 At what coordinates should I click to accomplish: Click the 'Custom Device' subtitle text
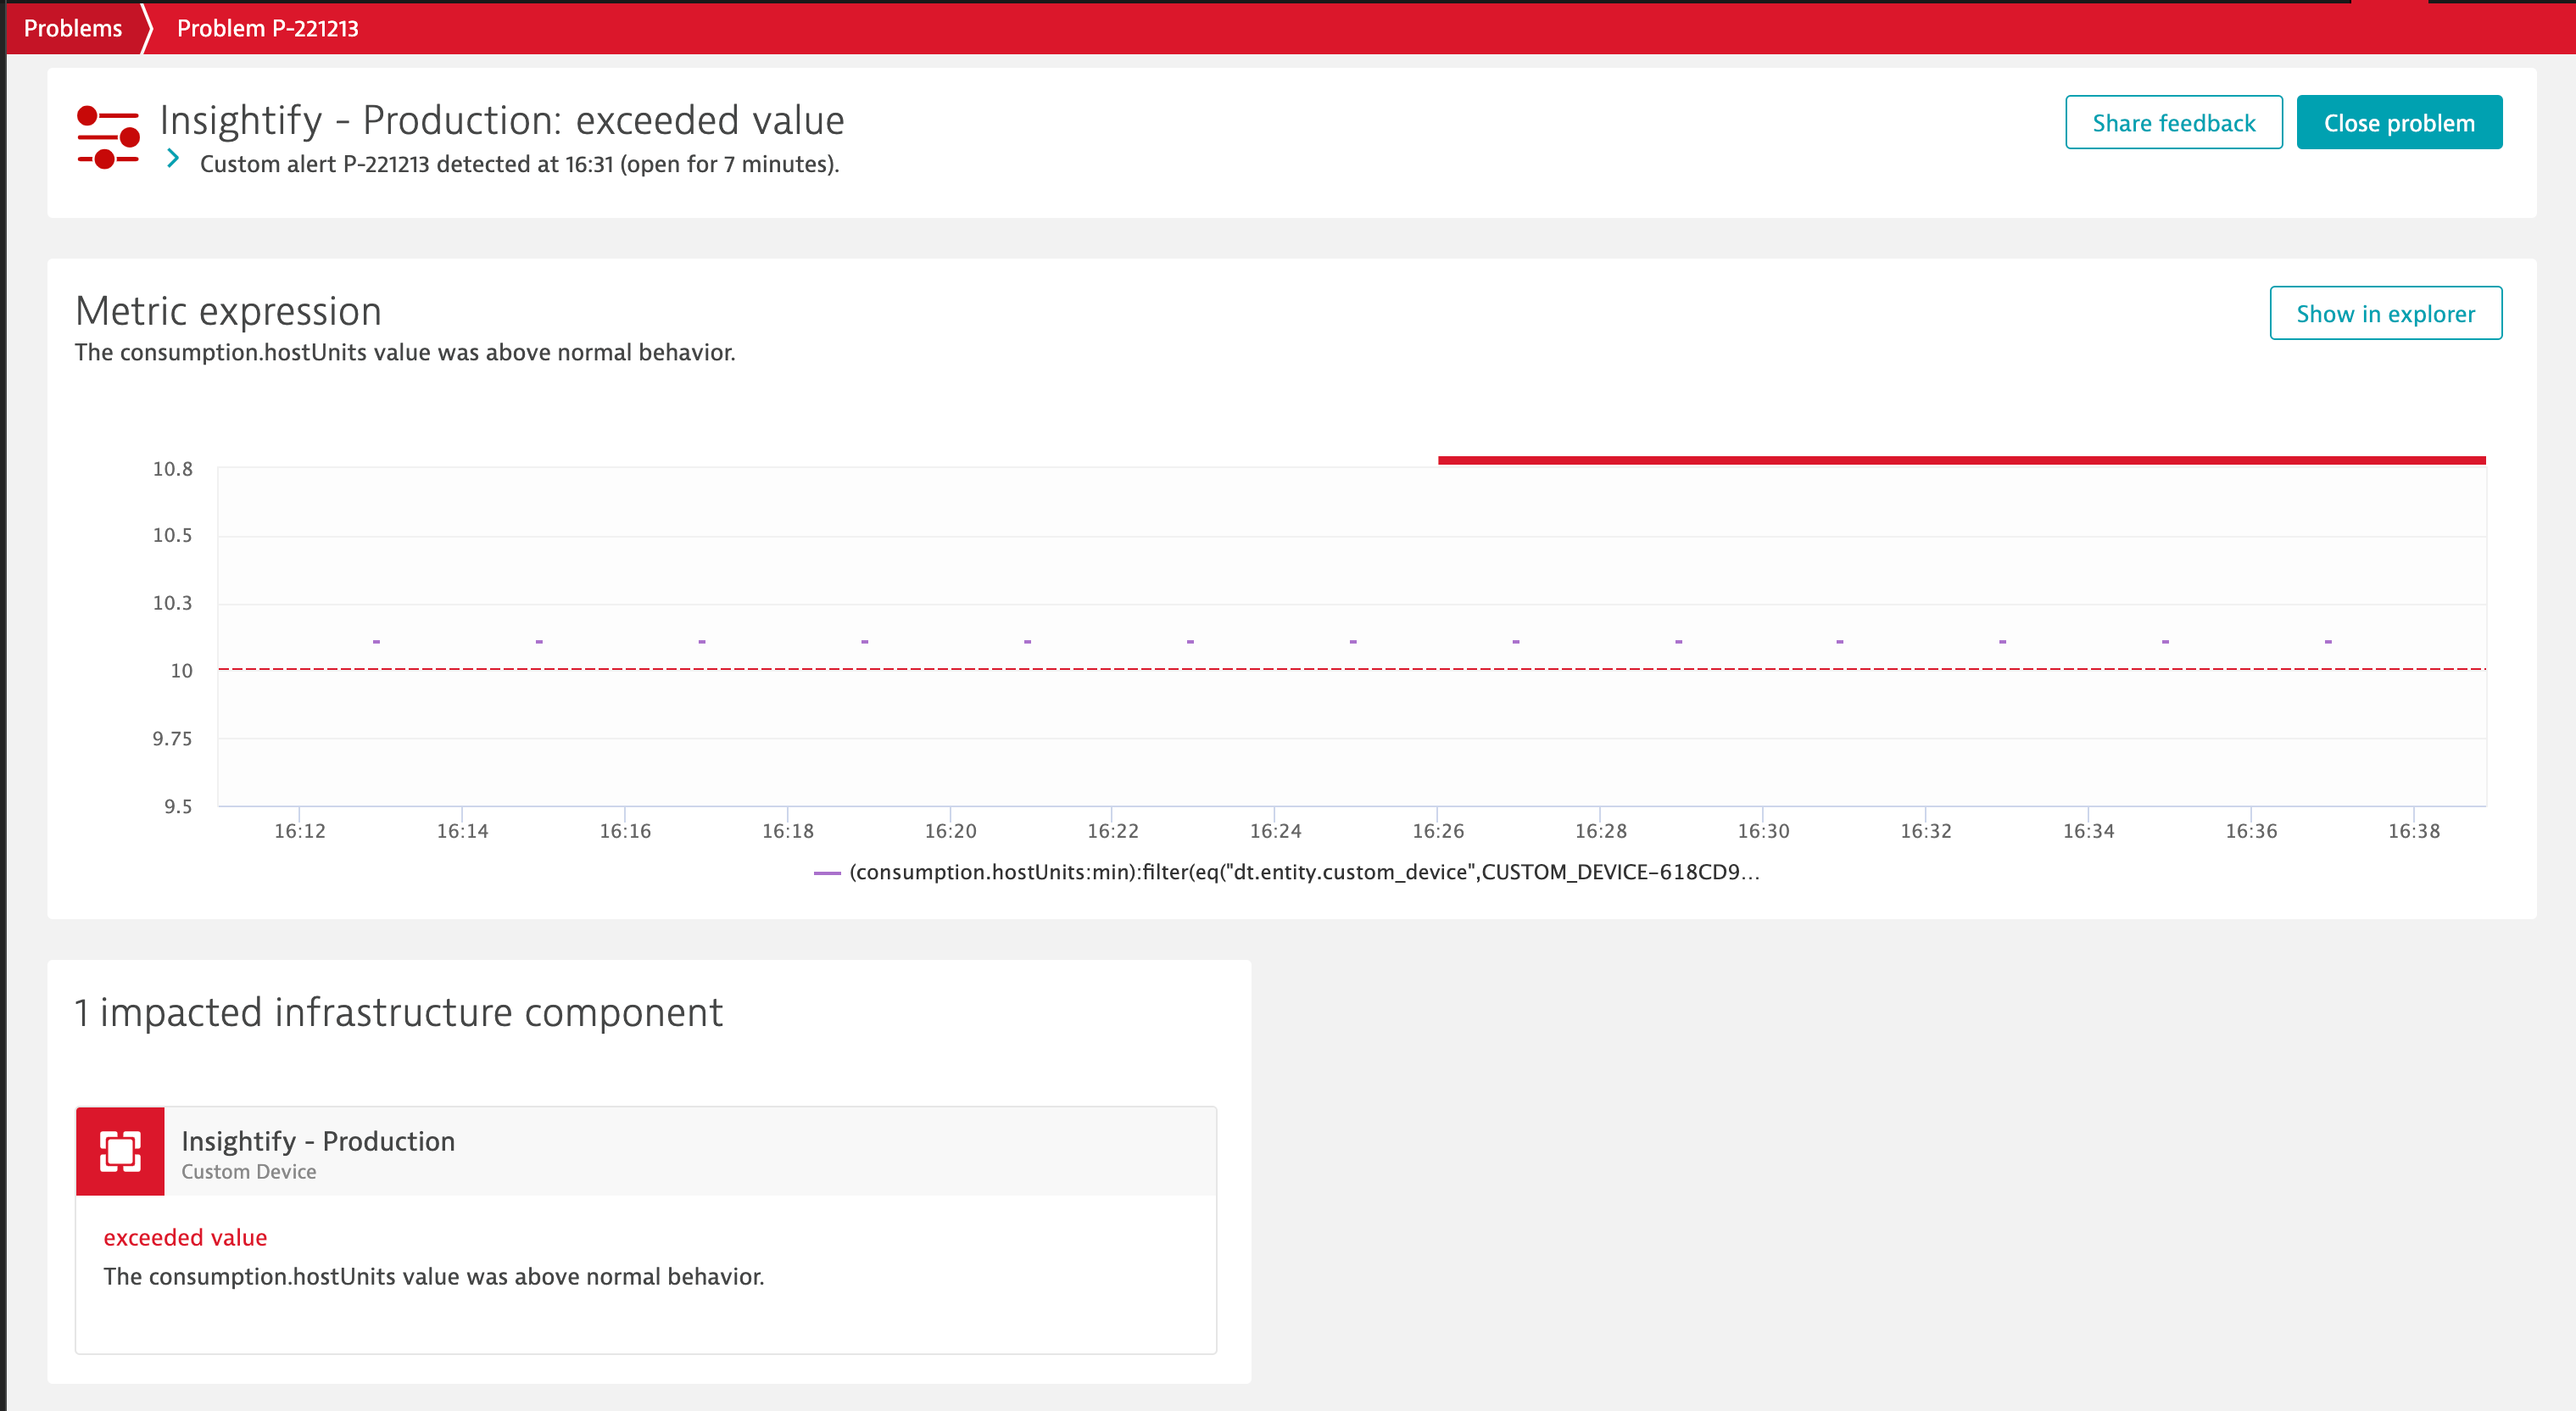pyautogui.click(x=248, y=1172)
